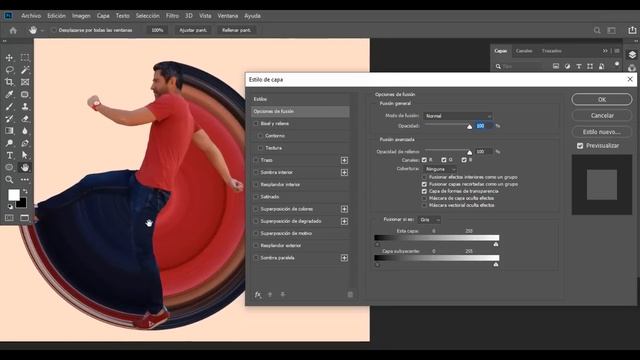The height and width of the screenshot is (360, 640).
Task: Select the Pen tool
Action: coord(25,143)
